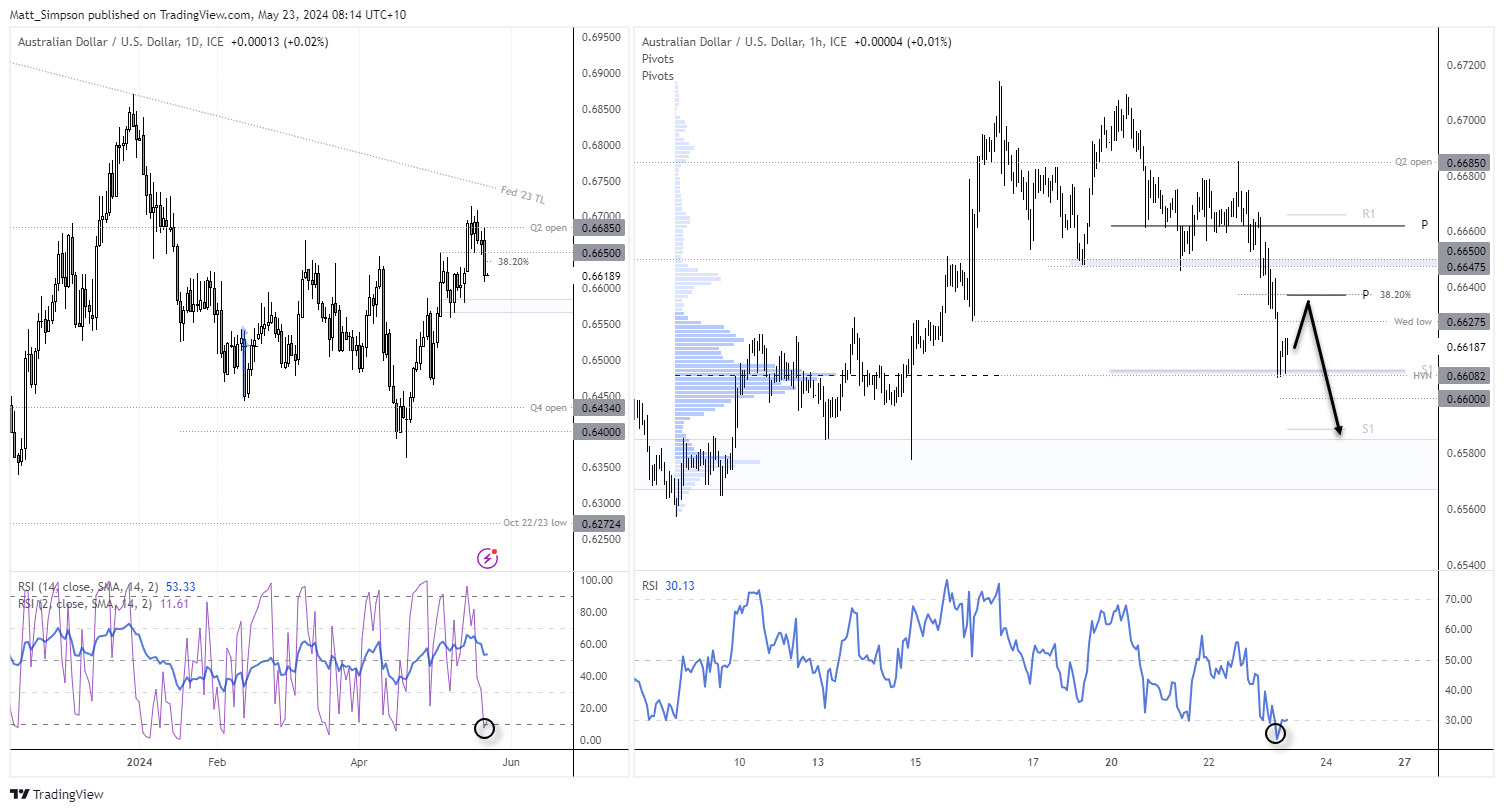Click date '17' on the hourly time axis

pyautogui.click(x=1033, y=762)
